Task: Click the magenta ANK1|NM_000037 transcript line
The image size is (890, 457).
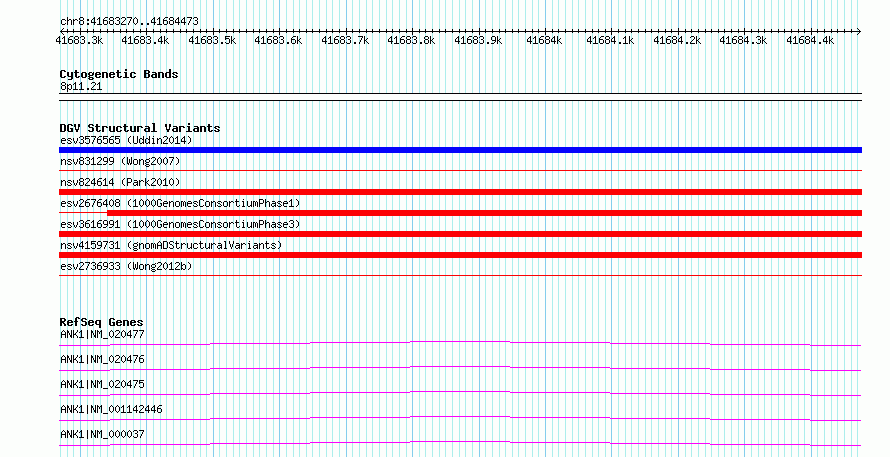Action: coord(460,443)
